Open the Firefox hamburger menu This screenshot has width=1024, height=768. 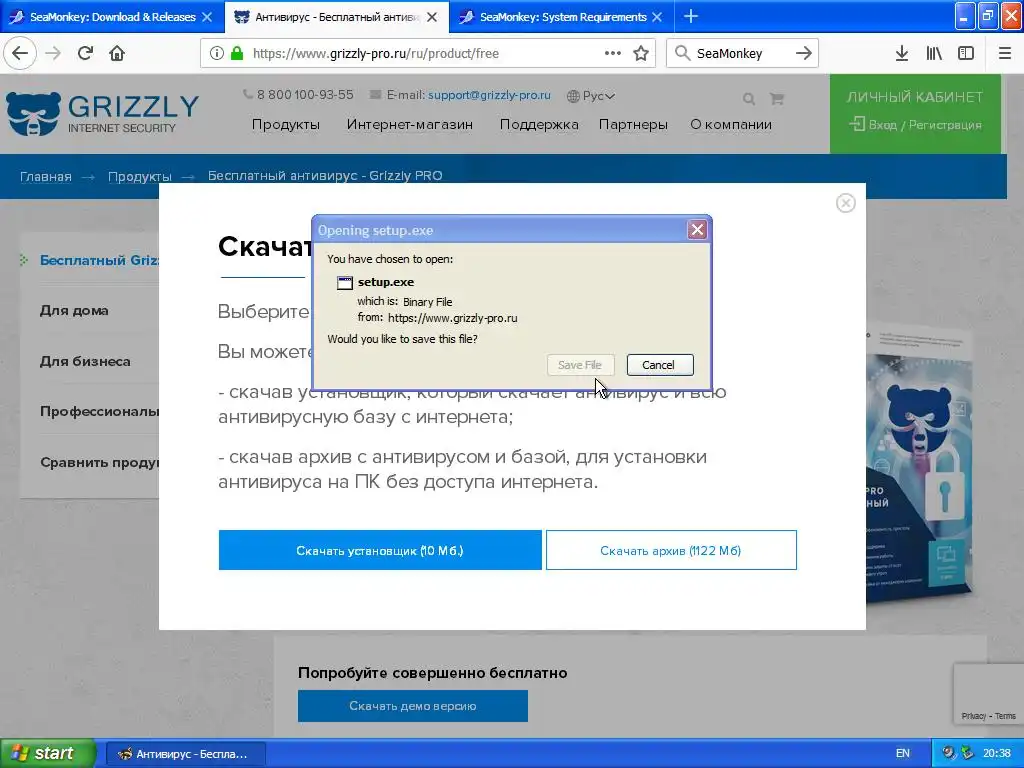coord(1004,53)
